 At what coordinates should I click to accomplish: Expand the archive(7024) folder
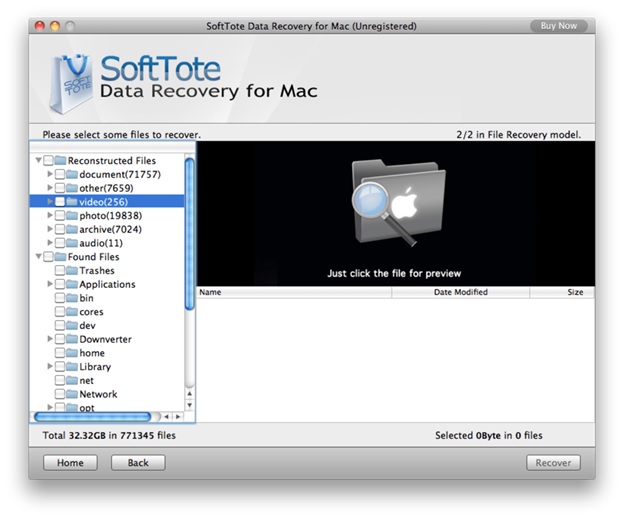(x=50, y=229)
